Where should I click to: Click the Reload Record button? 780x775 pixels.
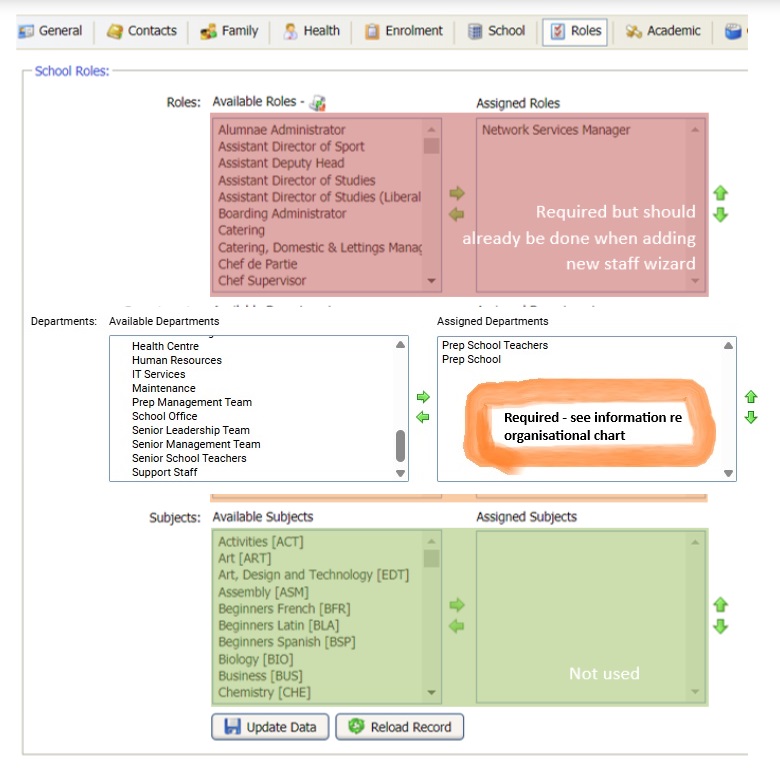click(399, 727)
